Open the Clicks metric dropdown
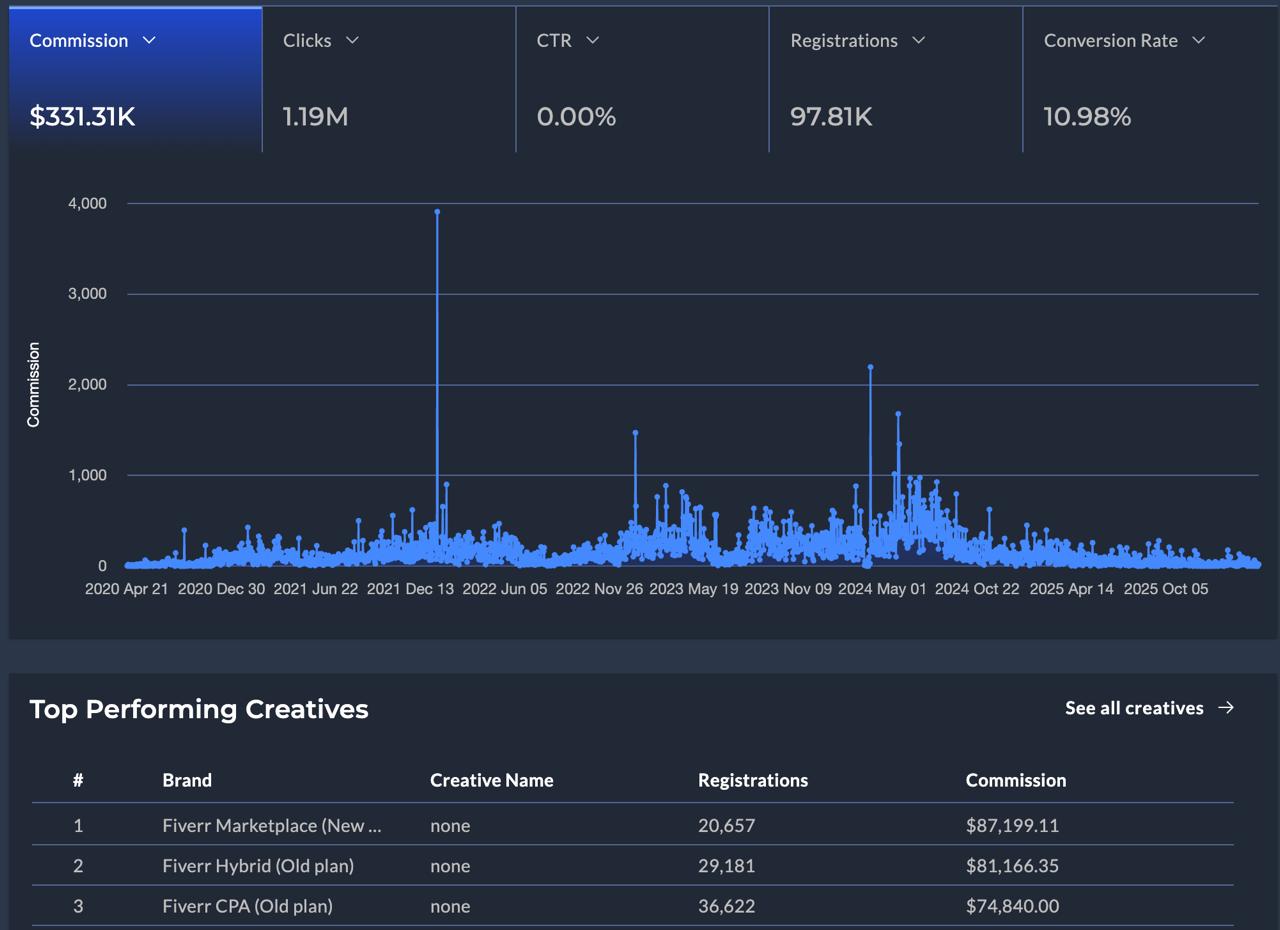 coord(352,41)
